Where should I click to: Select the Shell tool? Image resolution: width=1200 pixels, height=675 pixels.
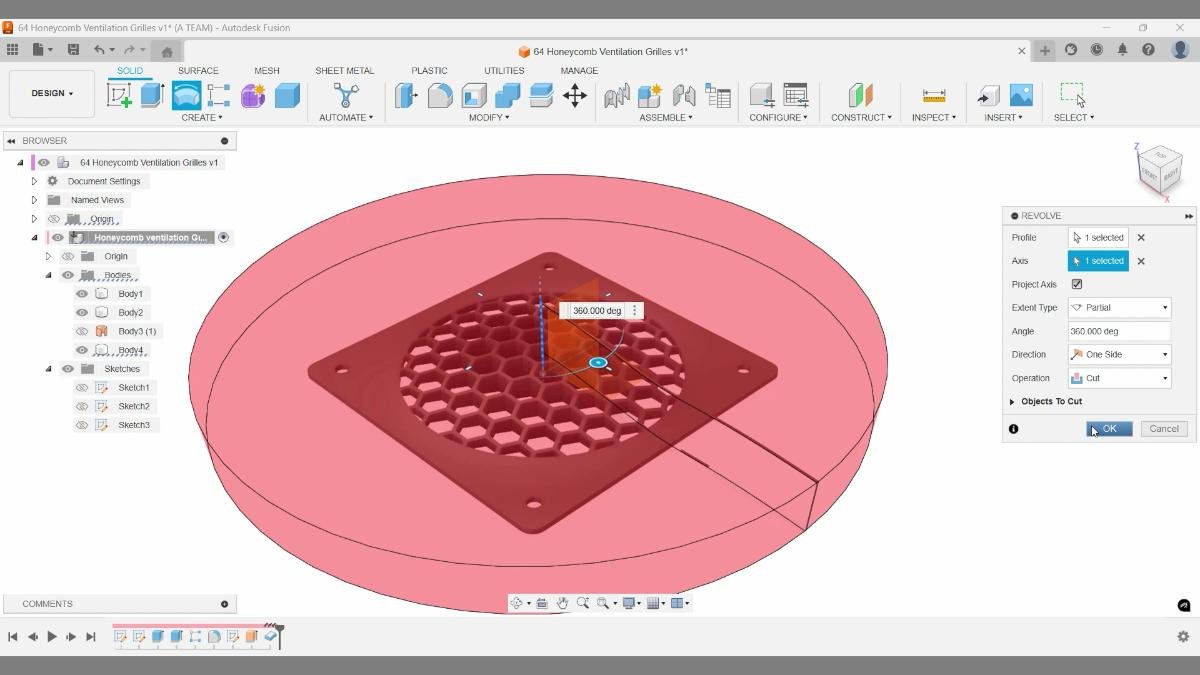(x=474, y=95)
